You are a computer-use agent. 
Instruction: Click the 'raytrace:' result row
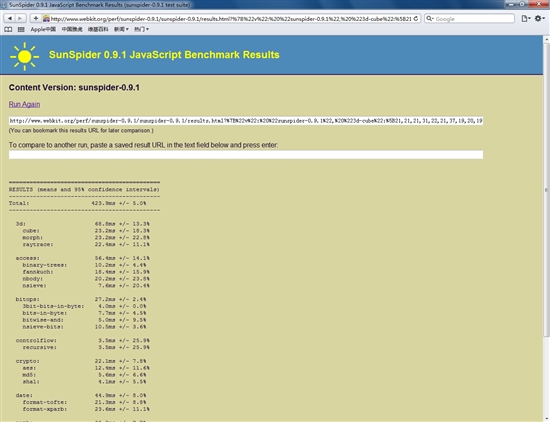[x=86, y=244]
